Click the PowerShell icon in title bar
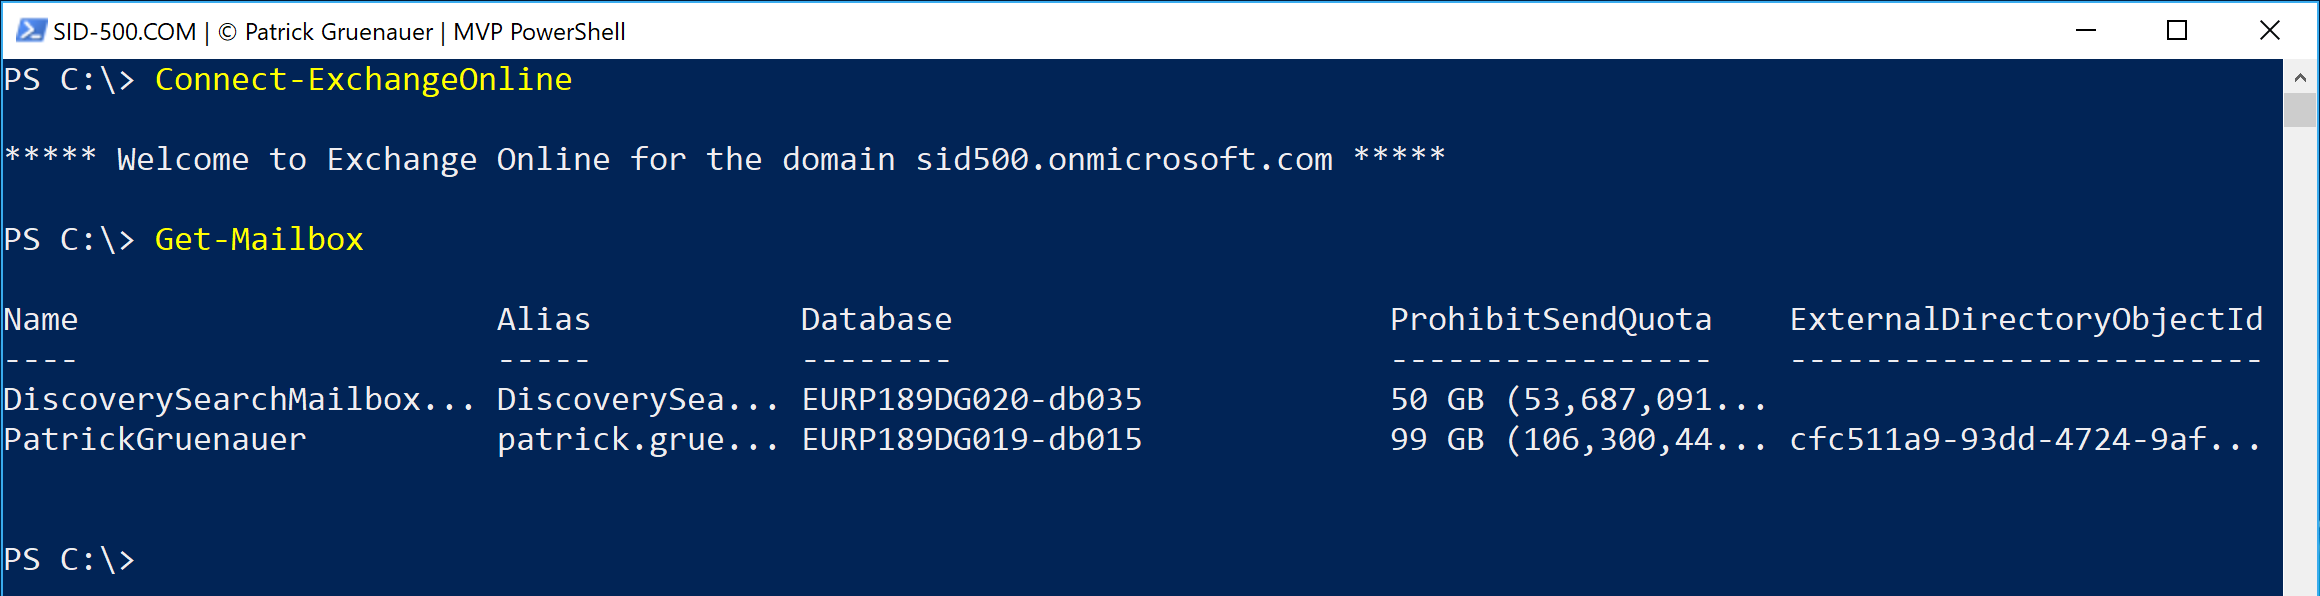 (31, 31)
